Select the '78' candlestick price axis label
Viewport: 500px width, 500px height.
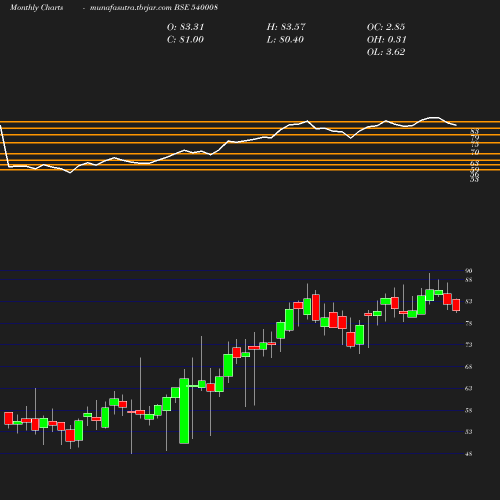469,323
